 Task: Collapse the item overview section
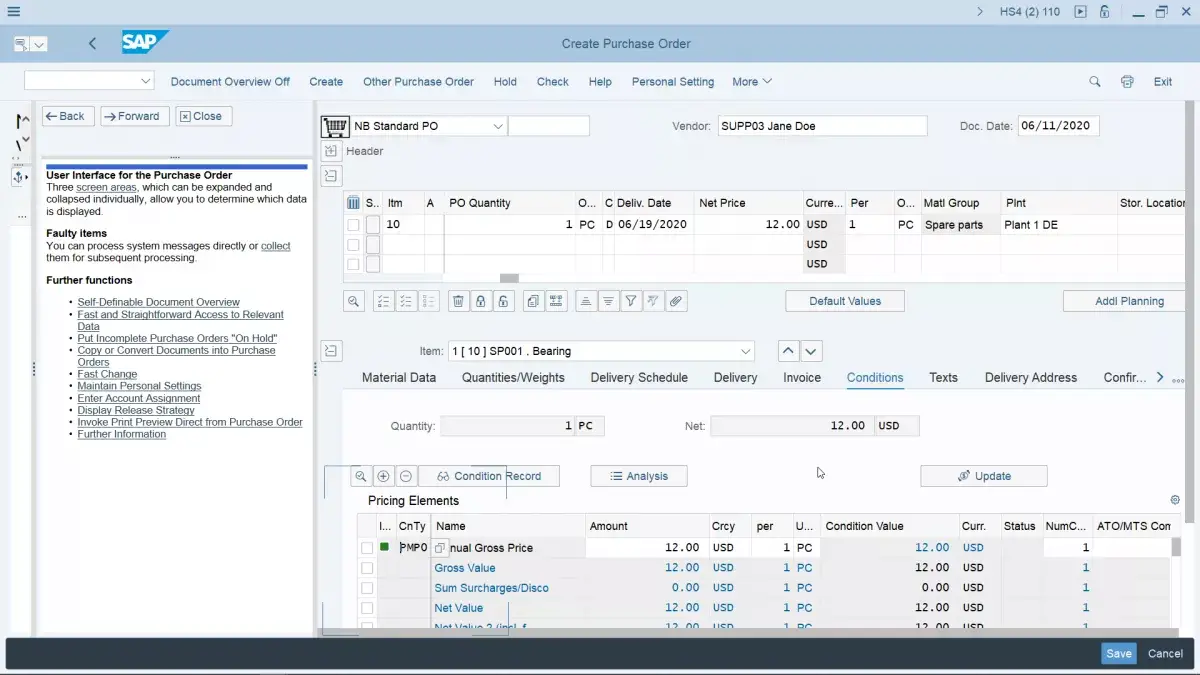[331, 176]
